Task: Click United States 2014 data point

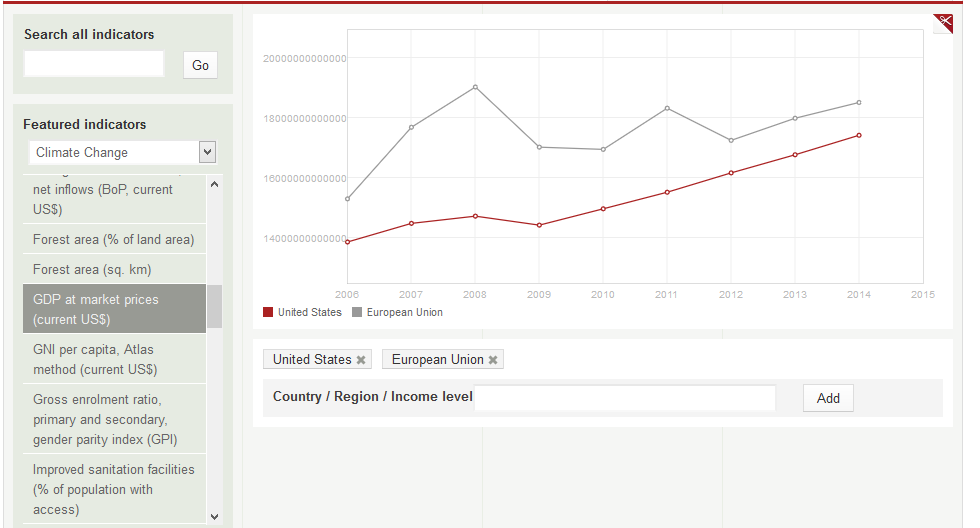Action: coord(858,135)
